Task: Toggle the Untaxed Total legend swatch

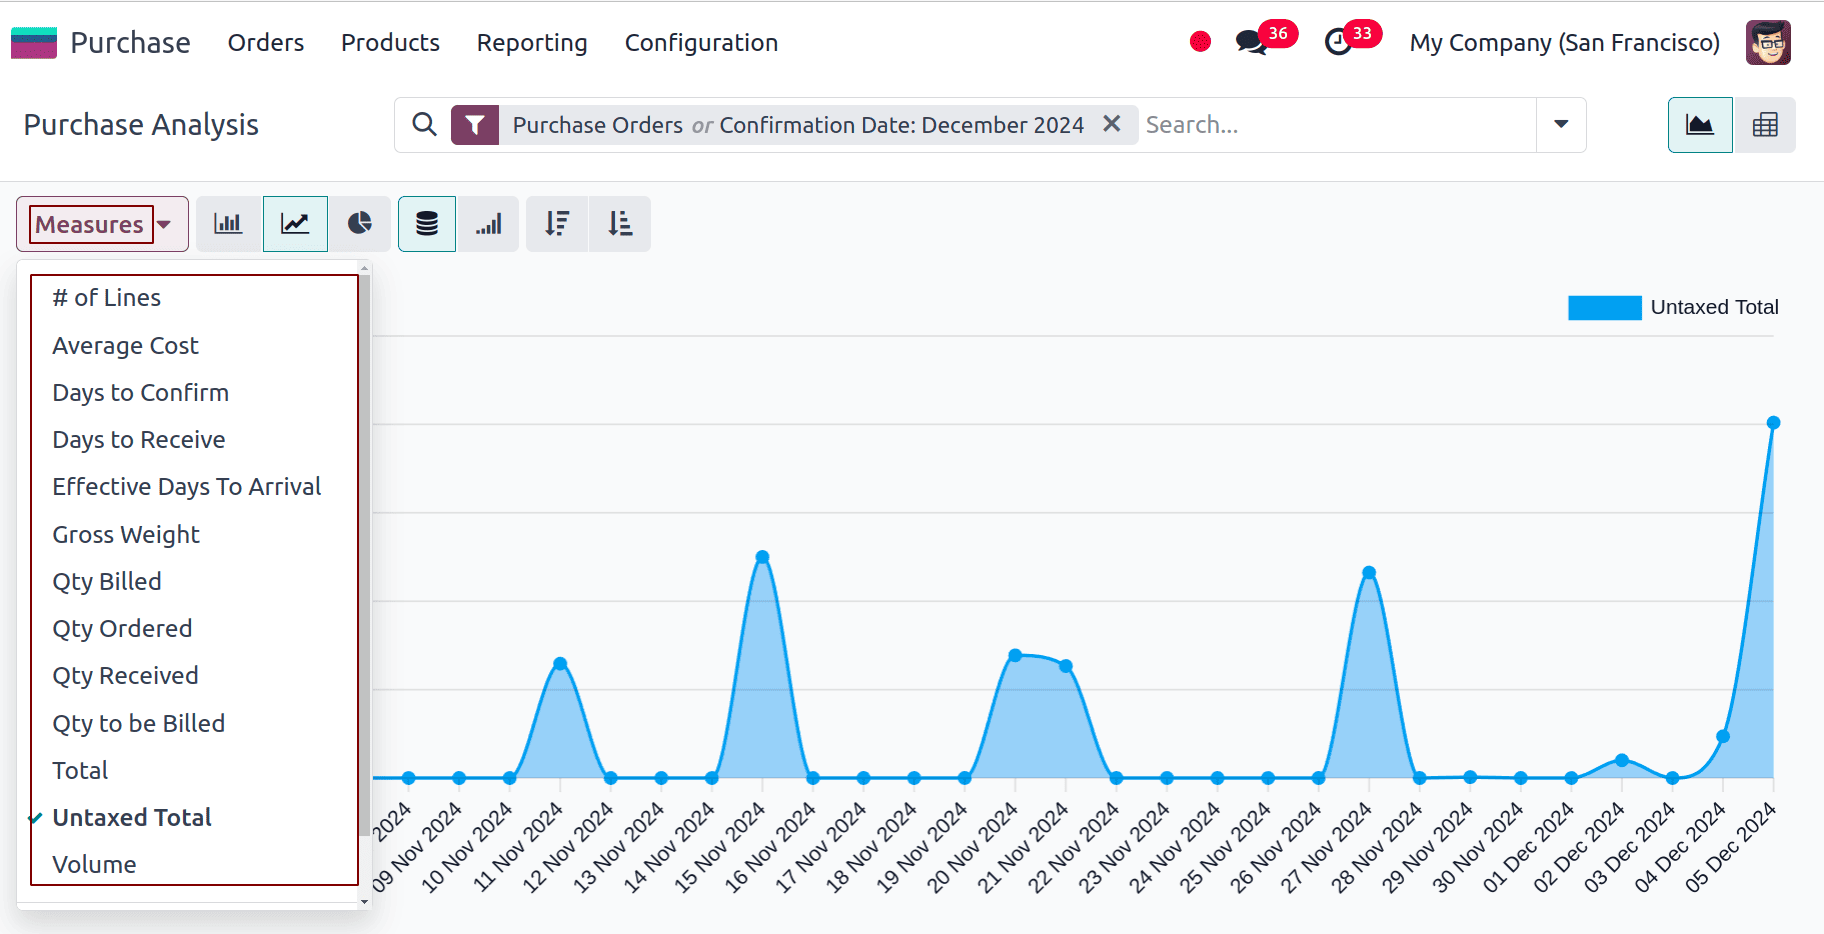Action: pyautogui.click(x=1604, y=307)
